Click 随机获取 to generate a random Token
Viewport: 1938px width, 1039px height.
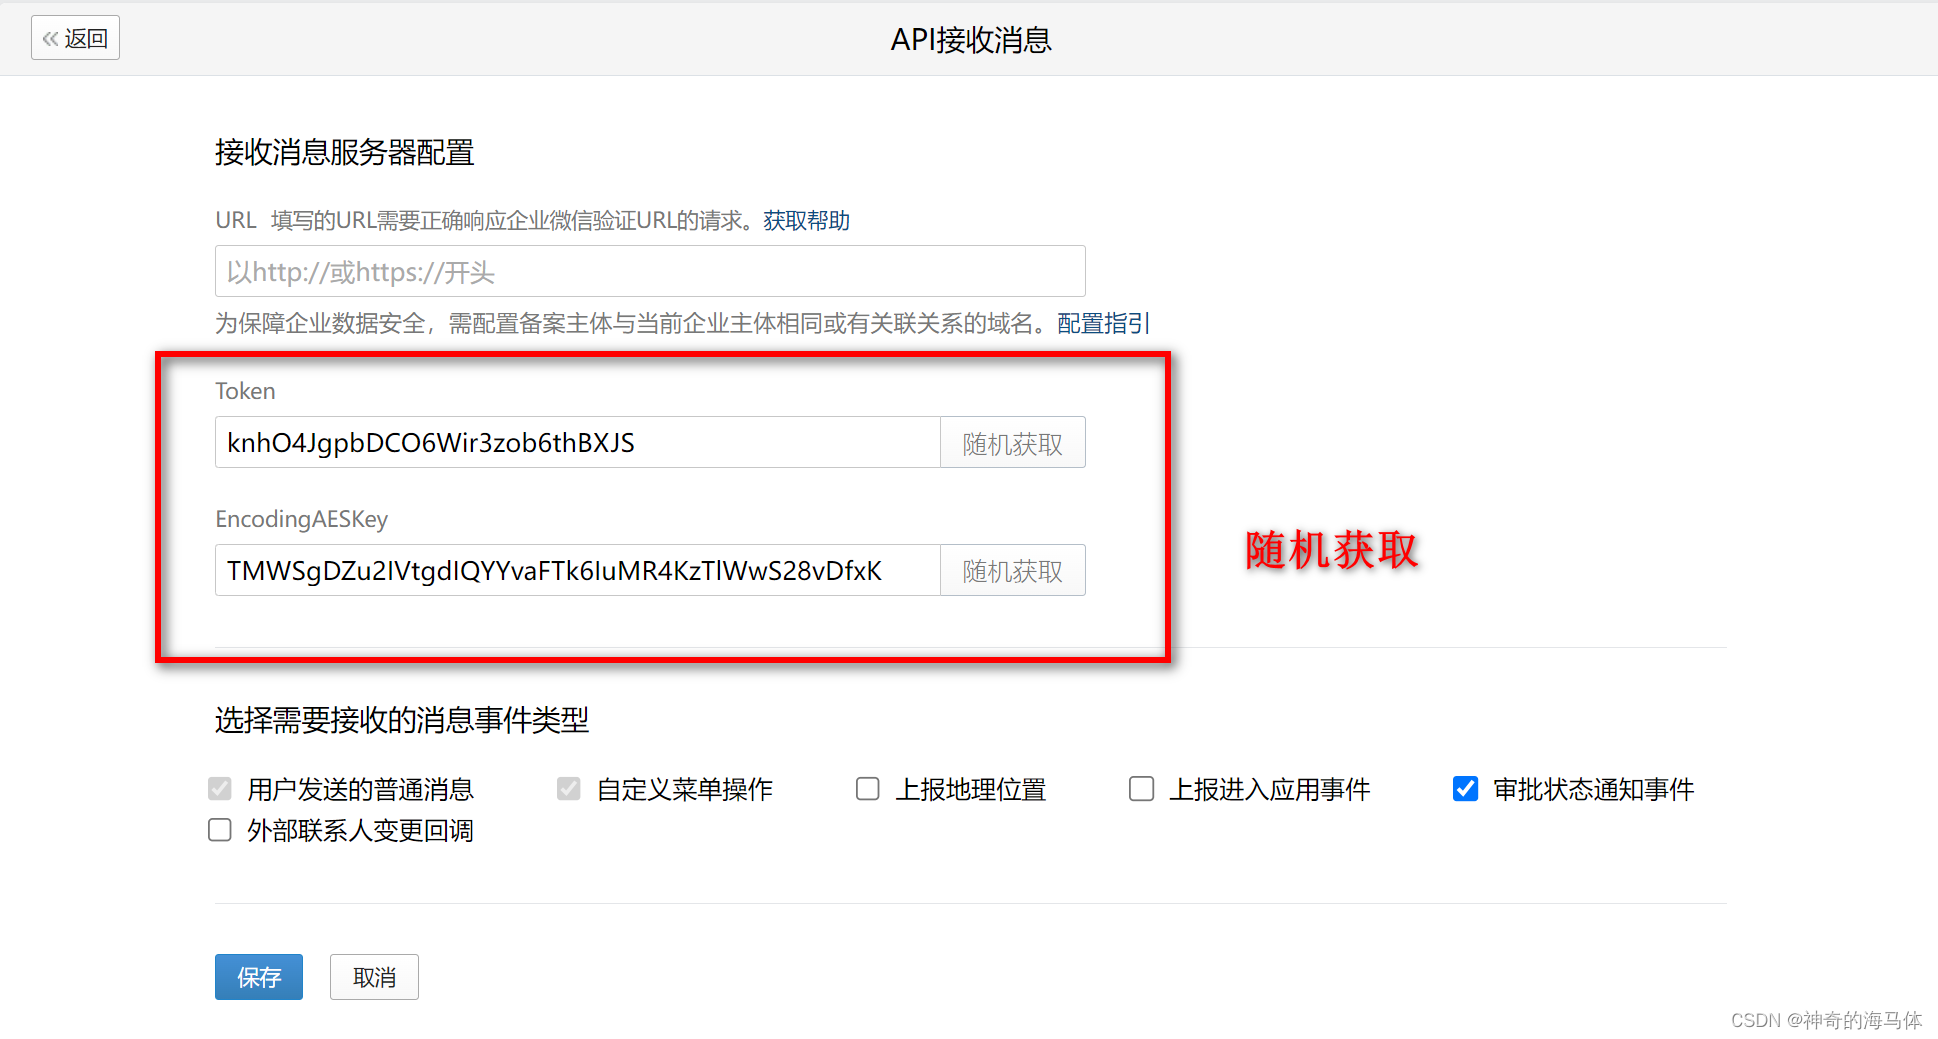(x=1011, y=442)
